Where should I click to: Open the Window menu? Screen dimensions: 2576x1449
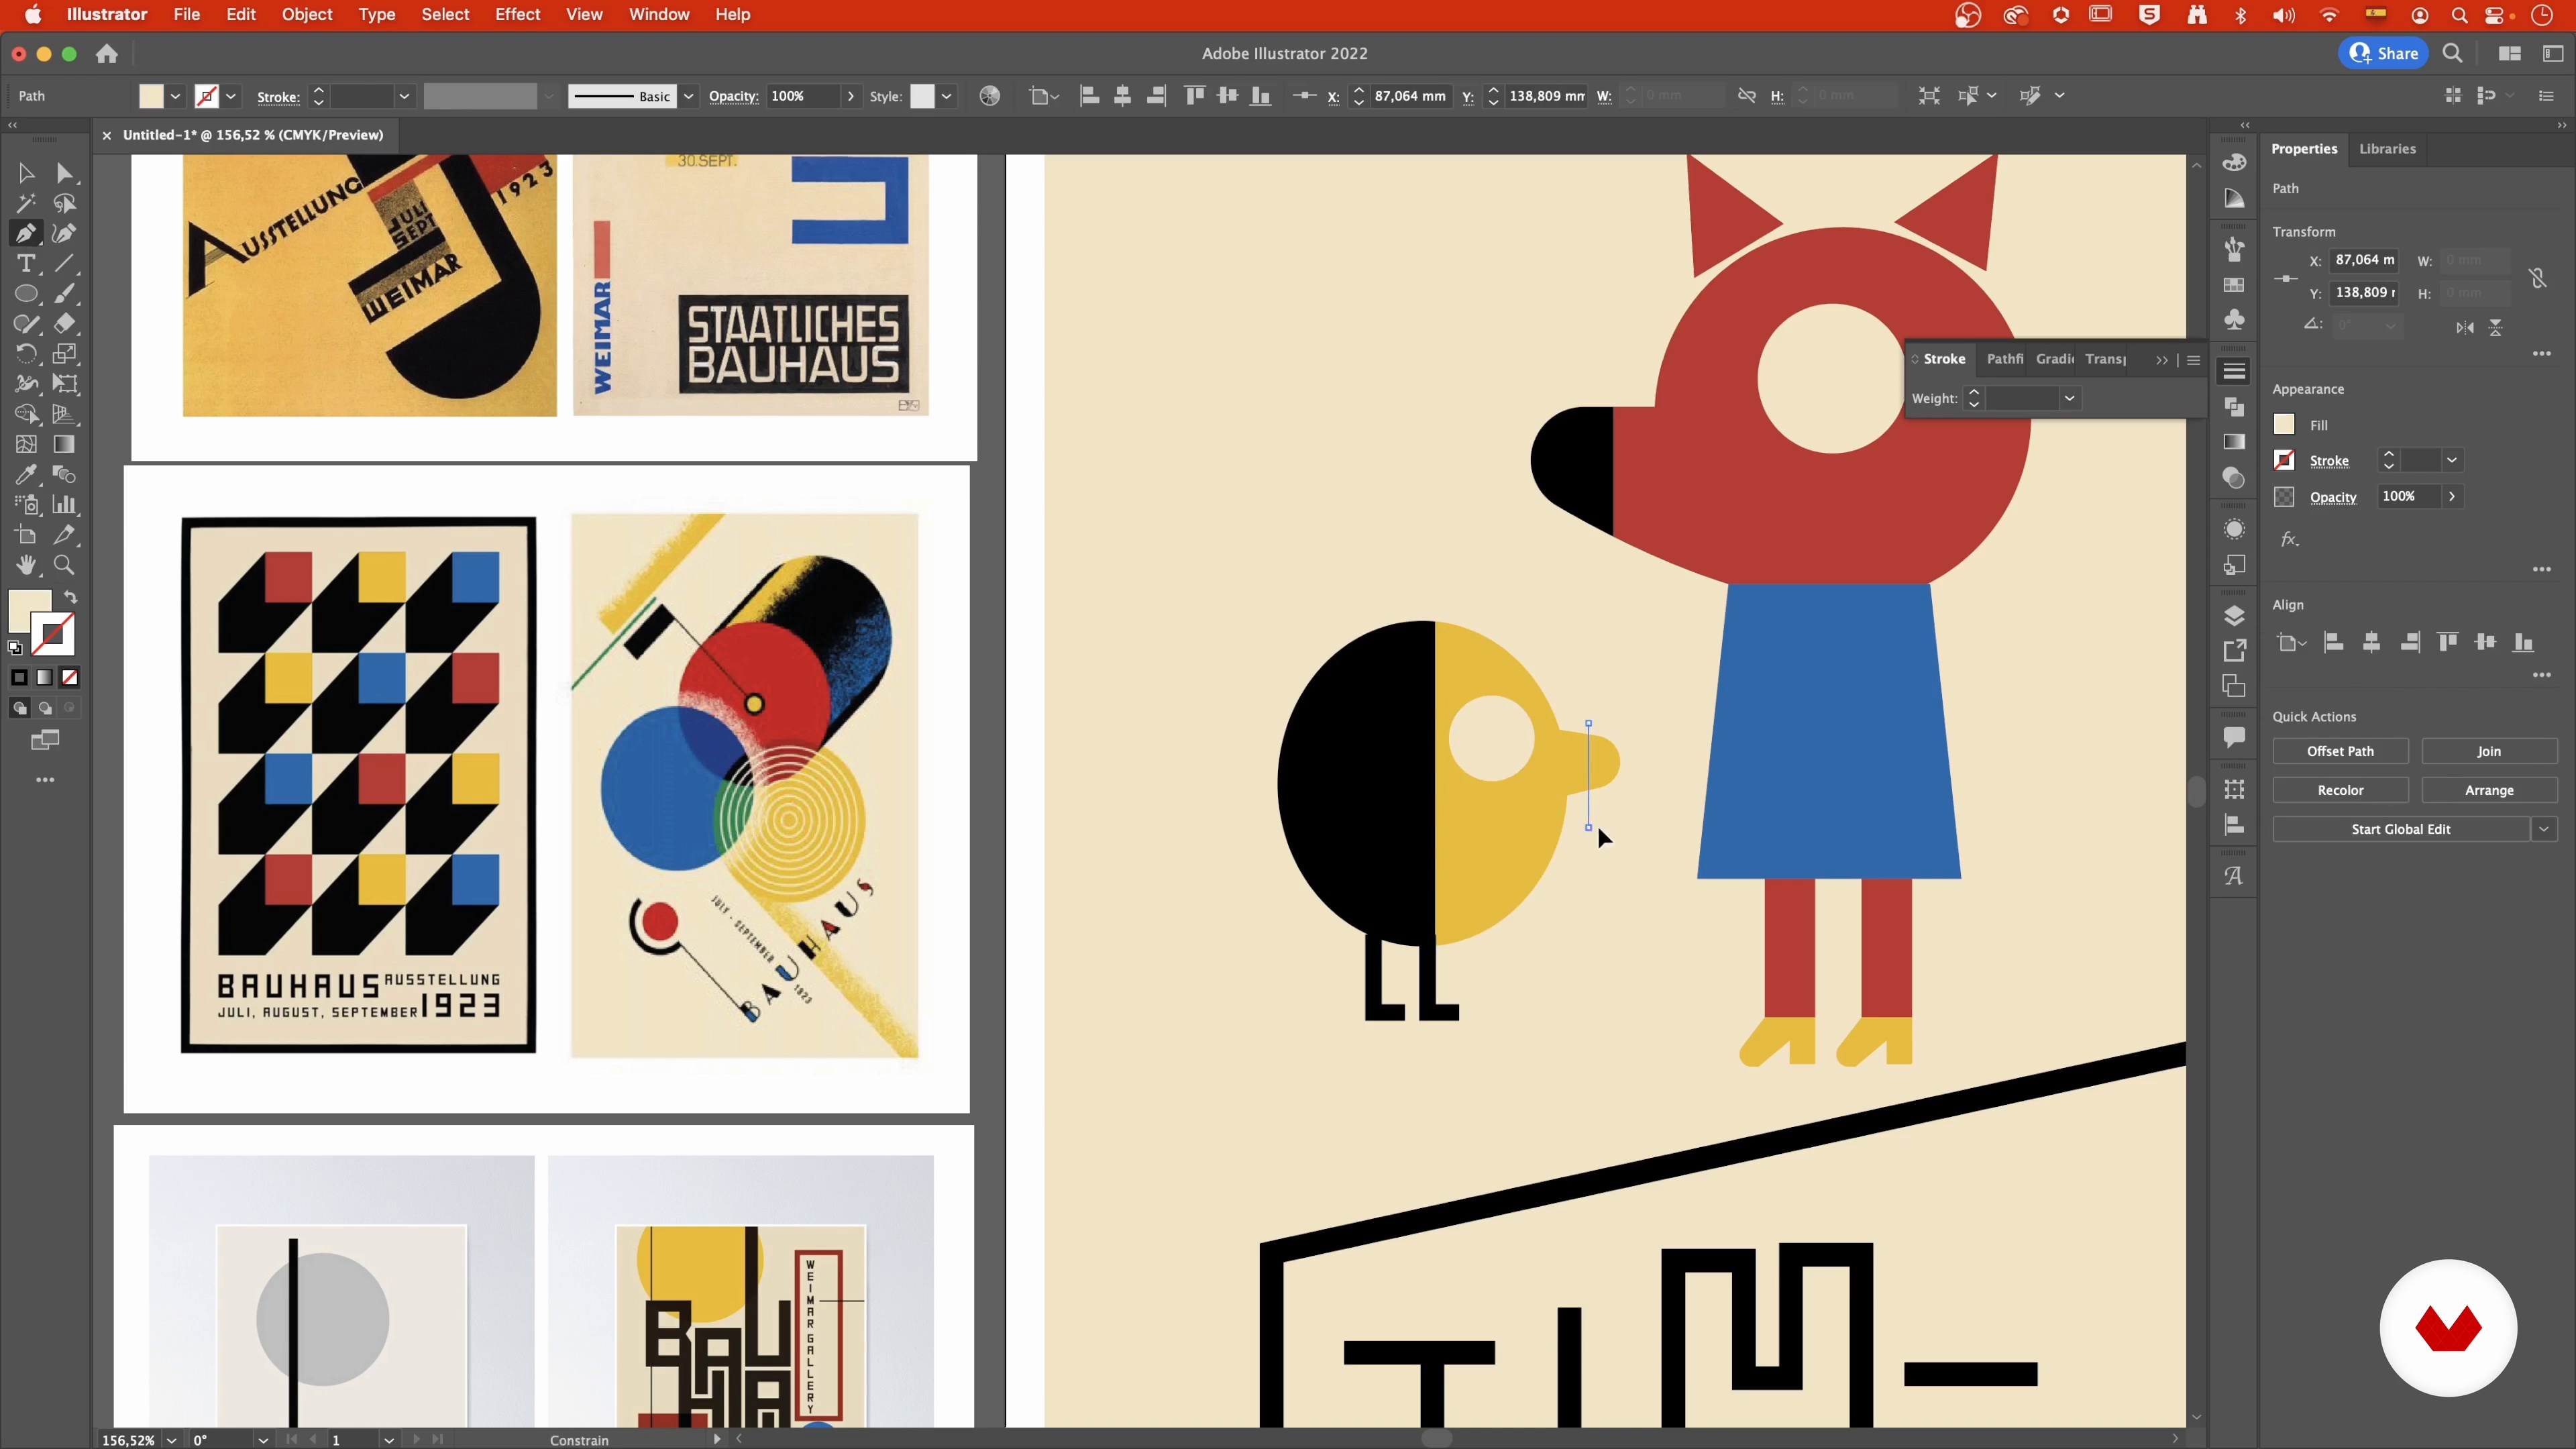coord(659,14)
